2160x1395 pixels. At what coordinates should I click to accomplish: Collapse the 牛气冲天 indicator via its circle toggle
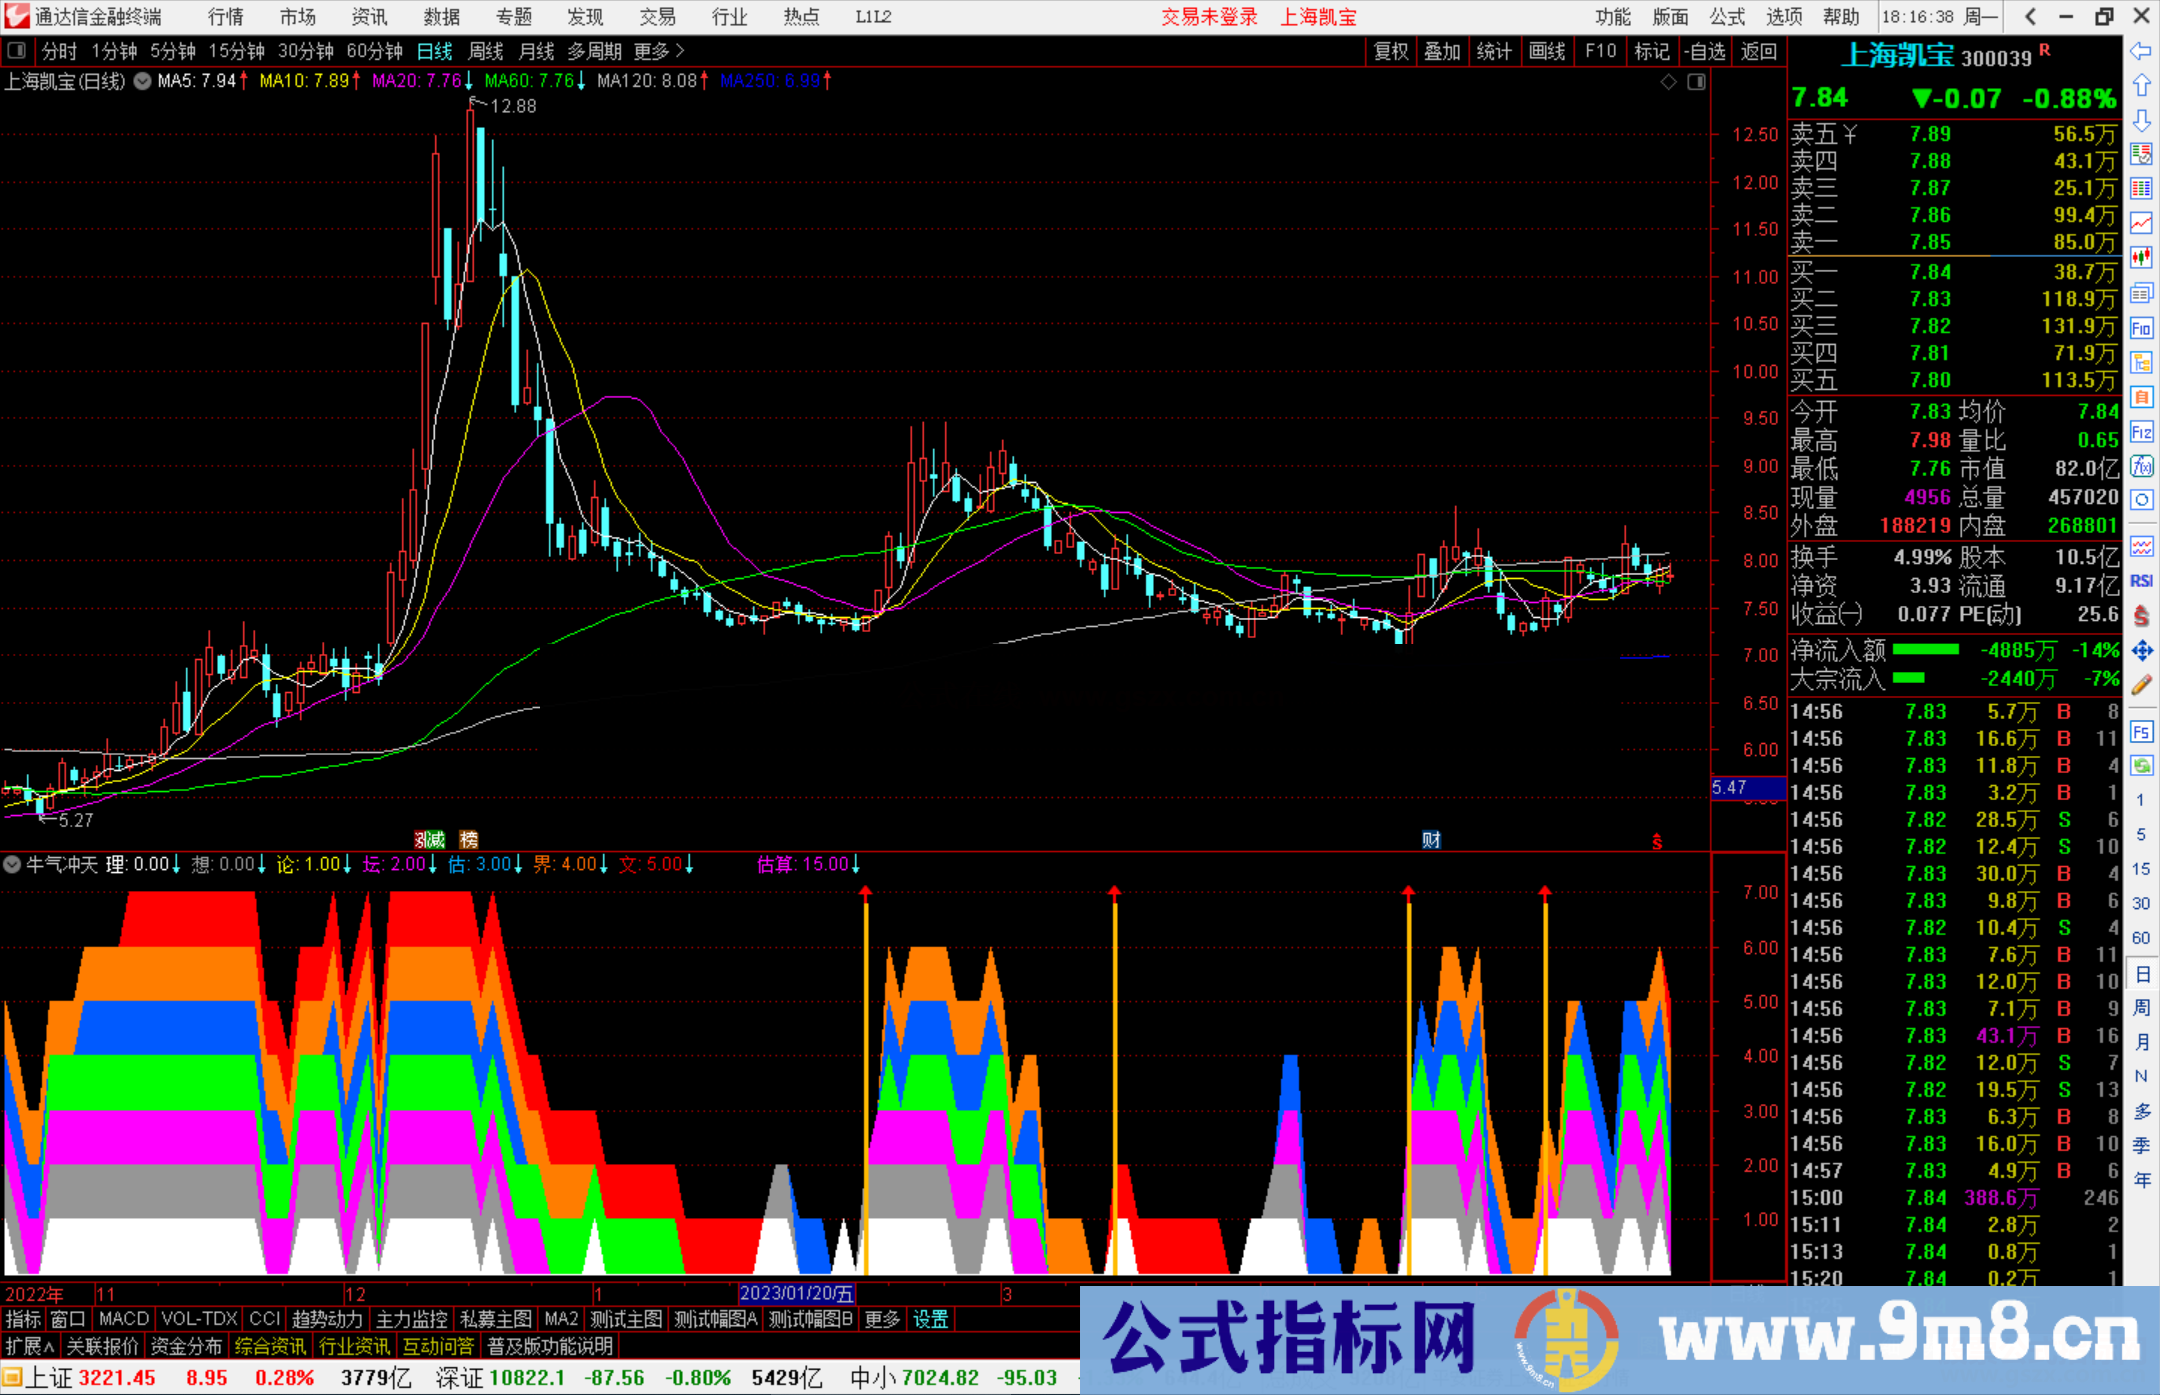coord(11,864)
